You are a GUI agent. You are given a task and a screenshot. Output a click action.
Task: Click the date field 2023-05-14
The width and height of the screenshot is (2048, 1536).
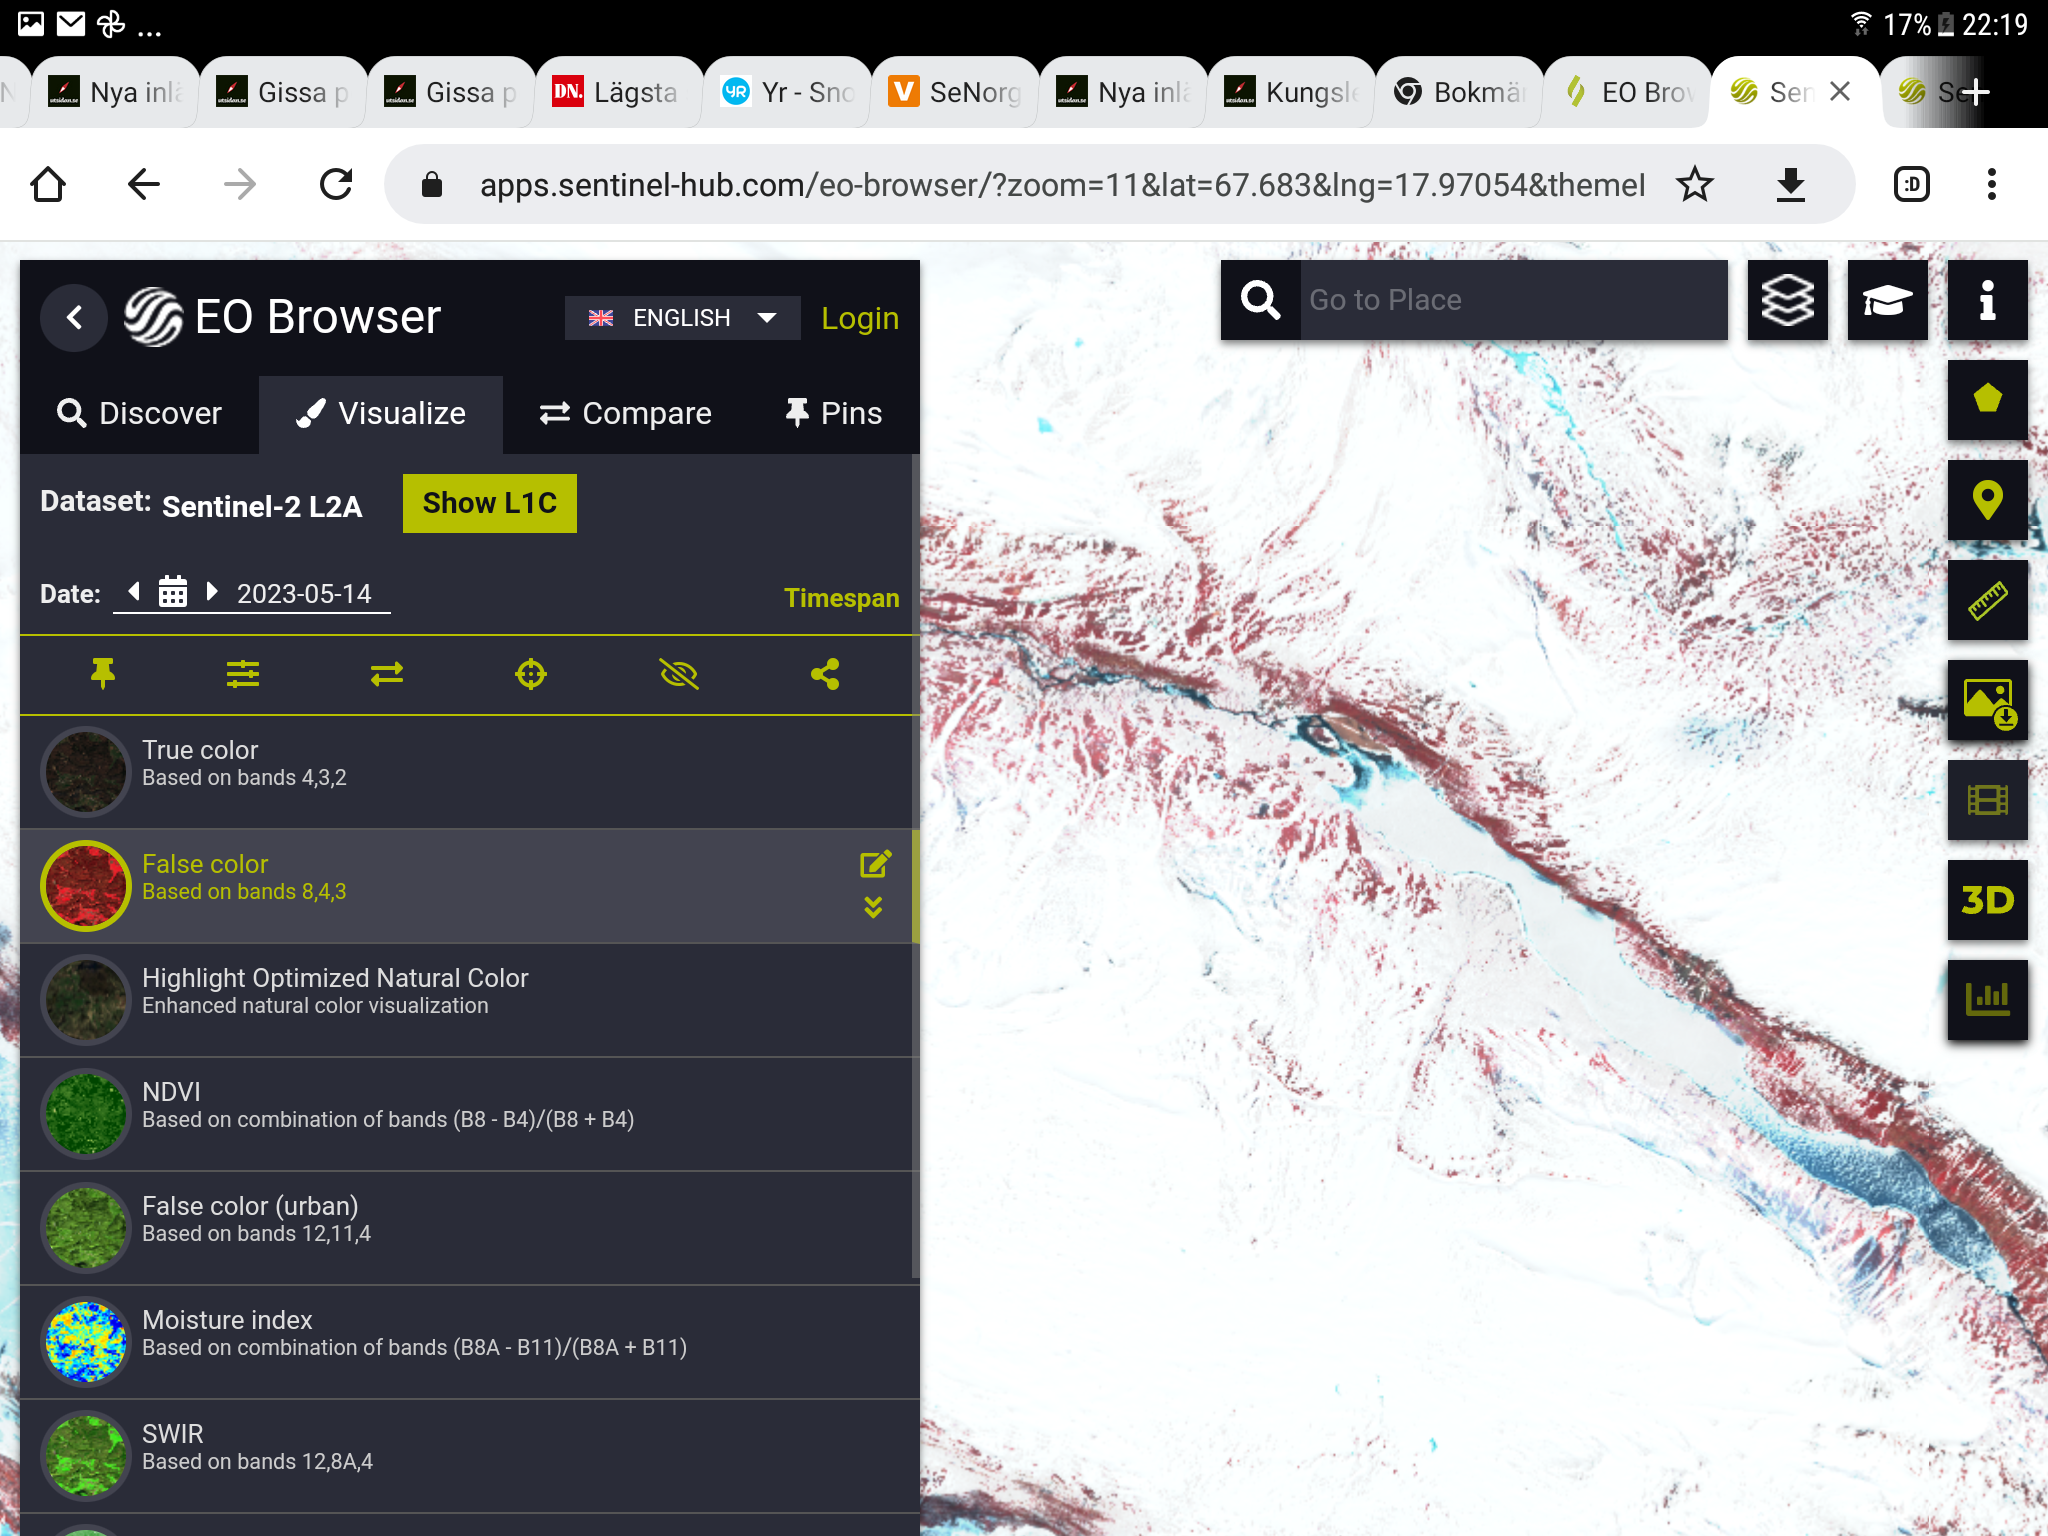click(304, 593)
